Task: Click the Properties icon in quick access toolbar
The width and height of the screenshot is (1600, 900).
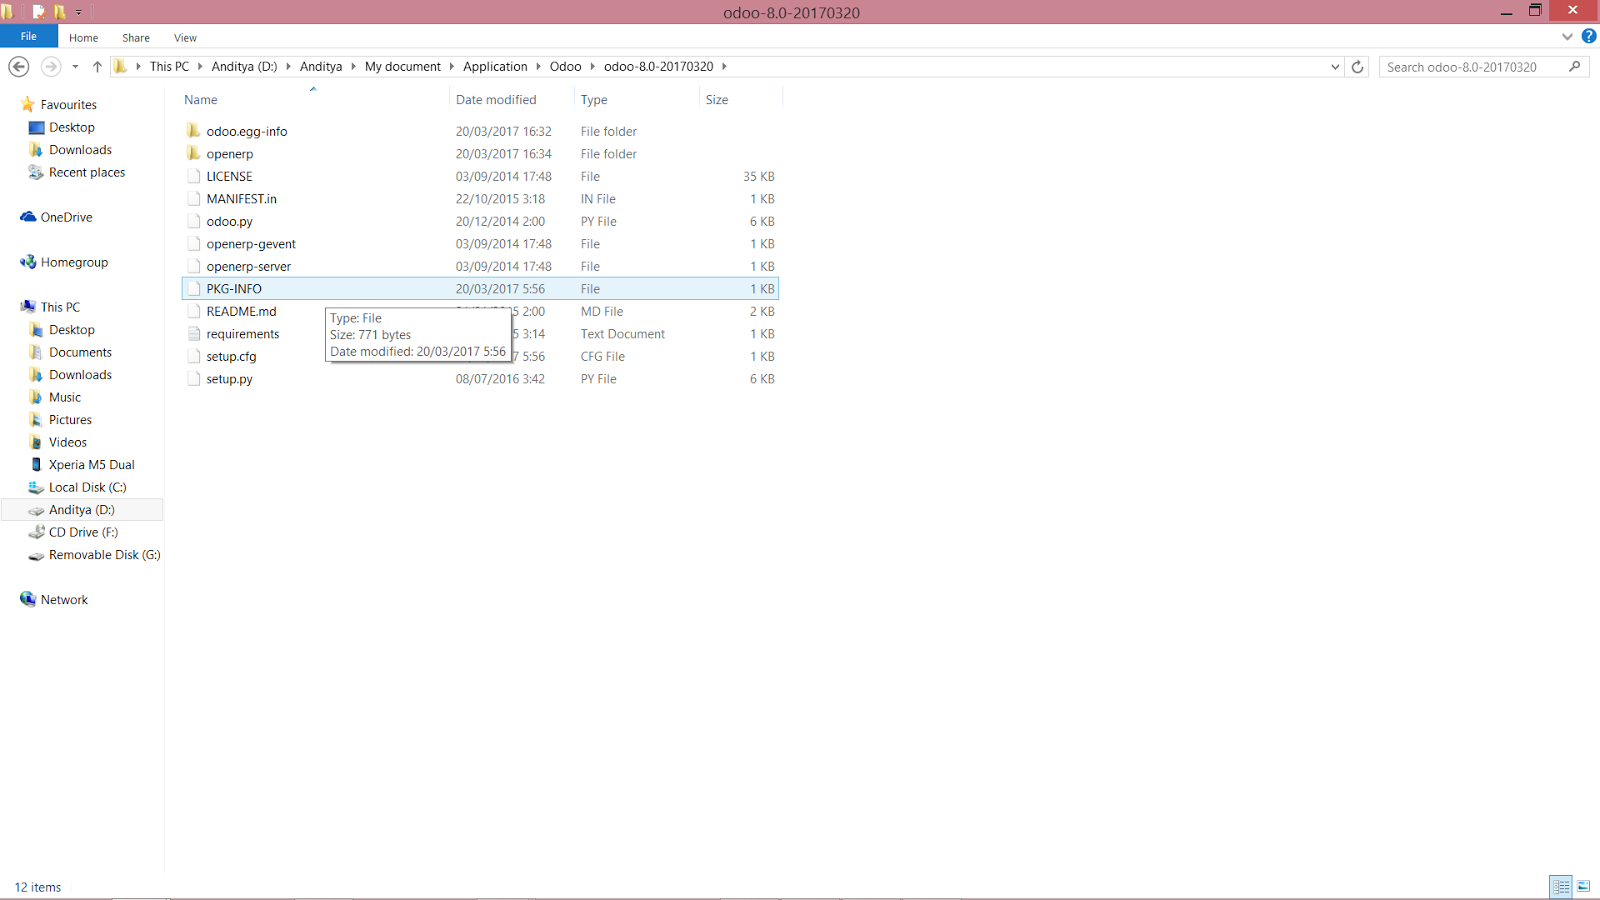Action: click(38, 12)
